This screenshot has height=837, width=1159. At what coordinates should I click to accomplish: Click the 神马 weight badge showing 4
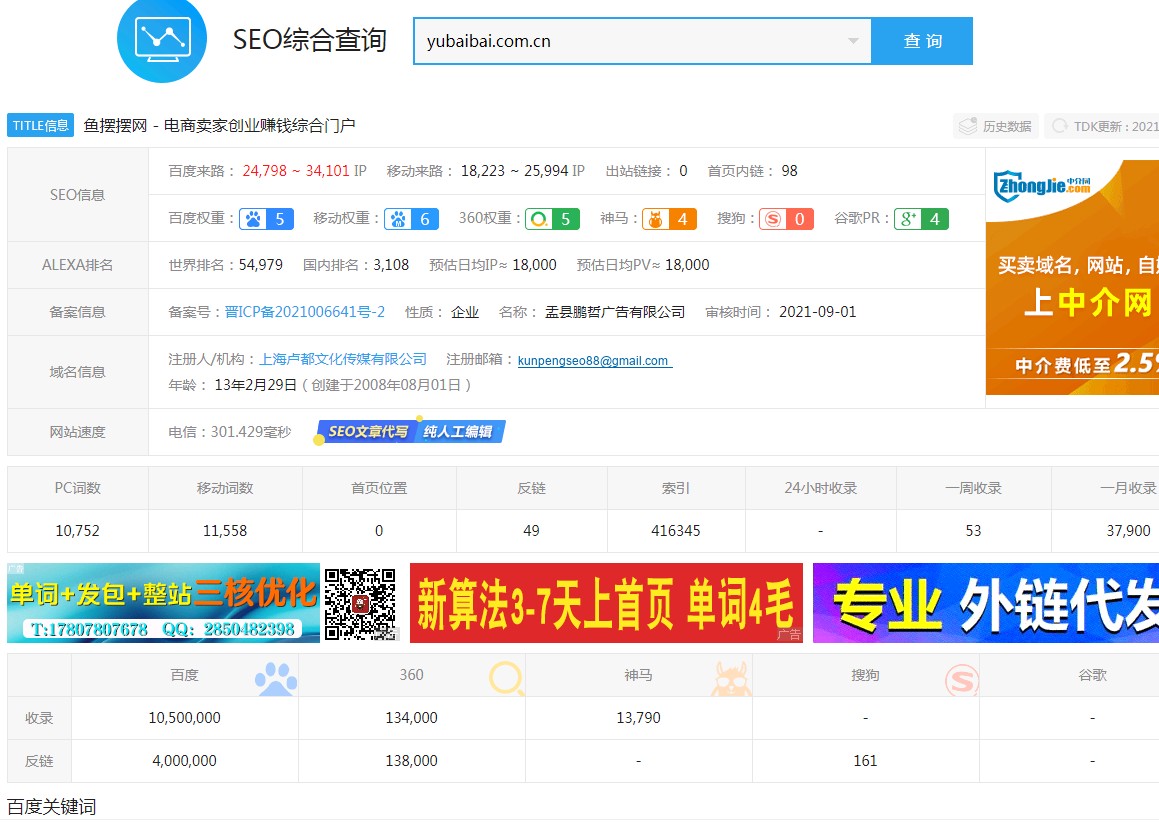pos(669,219)
